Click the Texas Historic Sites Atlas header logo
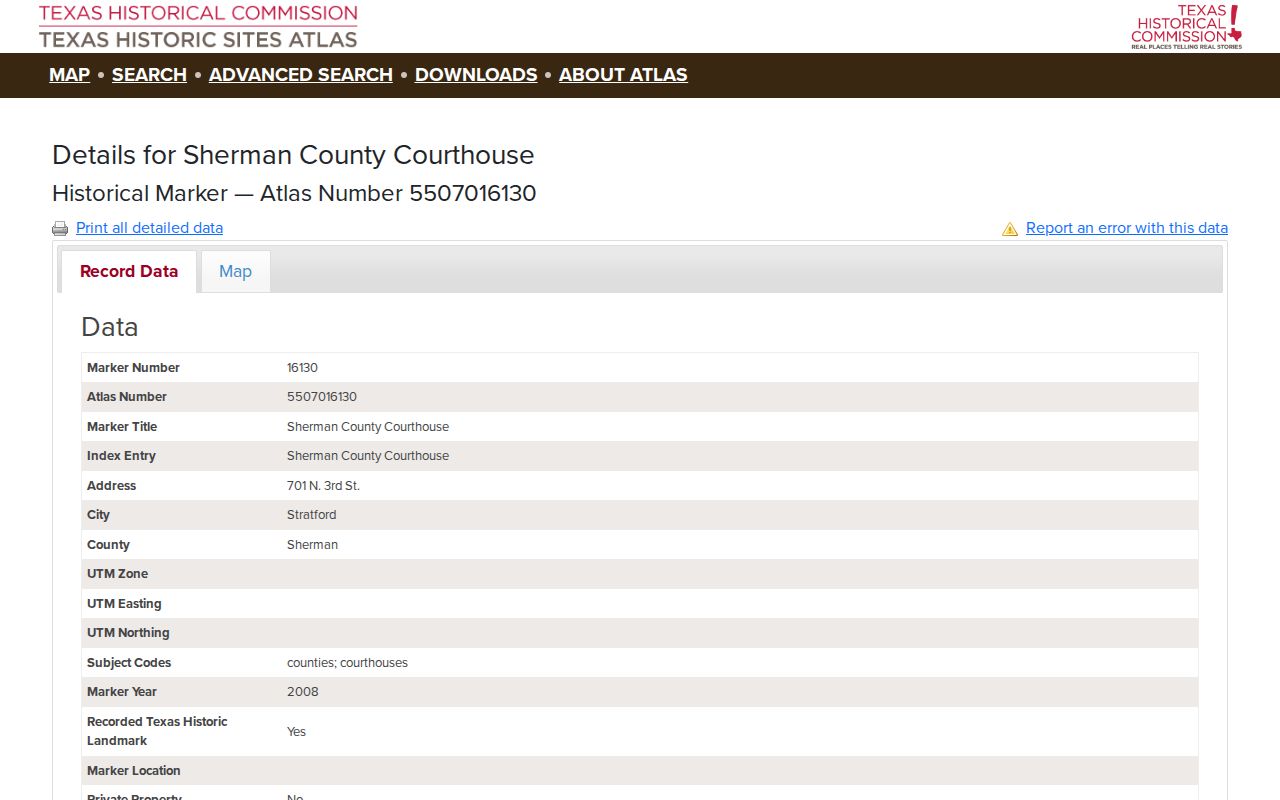Screen dimensions: 1280x800 click(198, 26)
